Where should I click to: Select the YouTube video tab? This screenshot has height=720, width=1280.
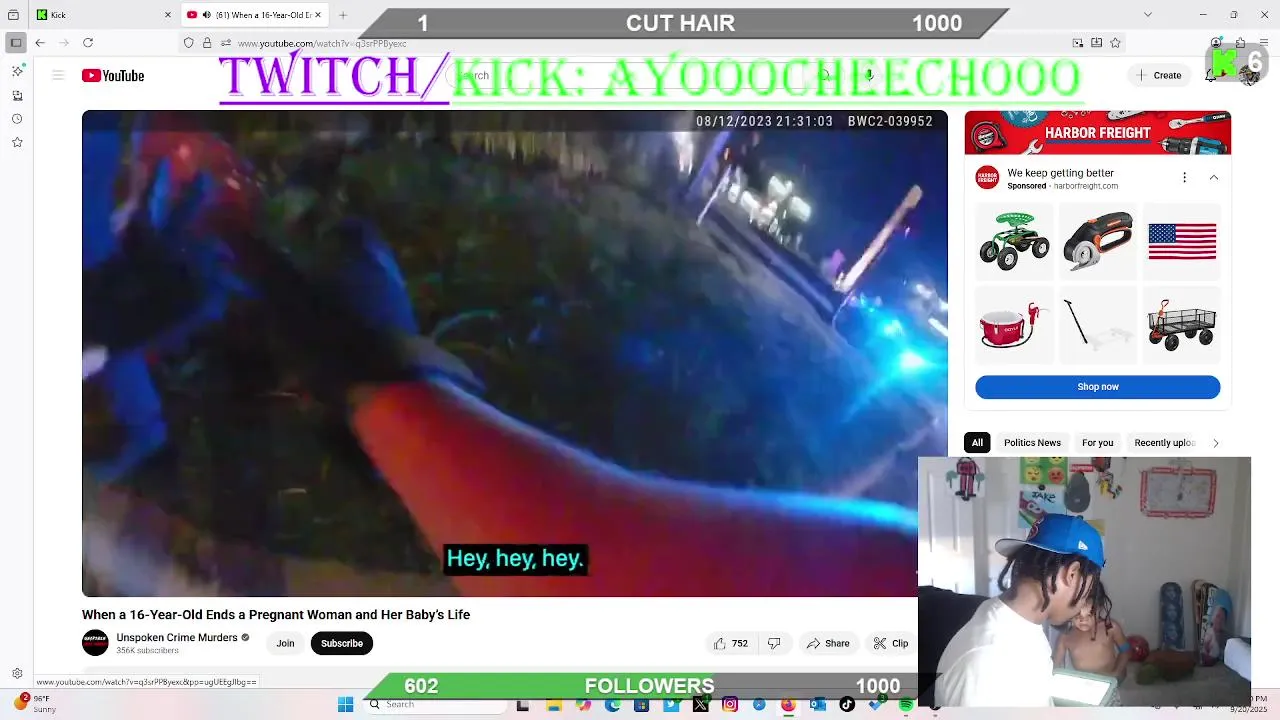point(255,15)
